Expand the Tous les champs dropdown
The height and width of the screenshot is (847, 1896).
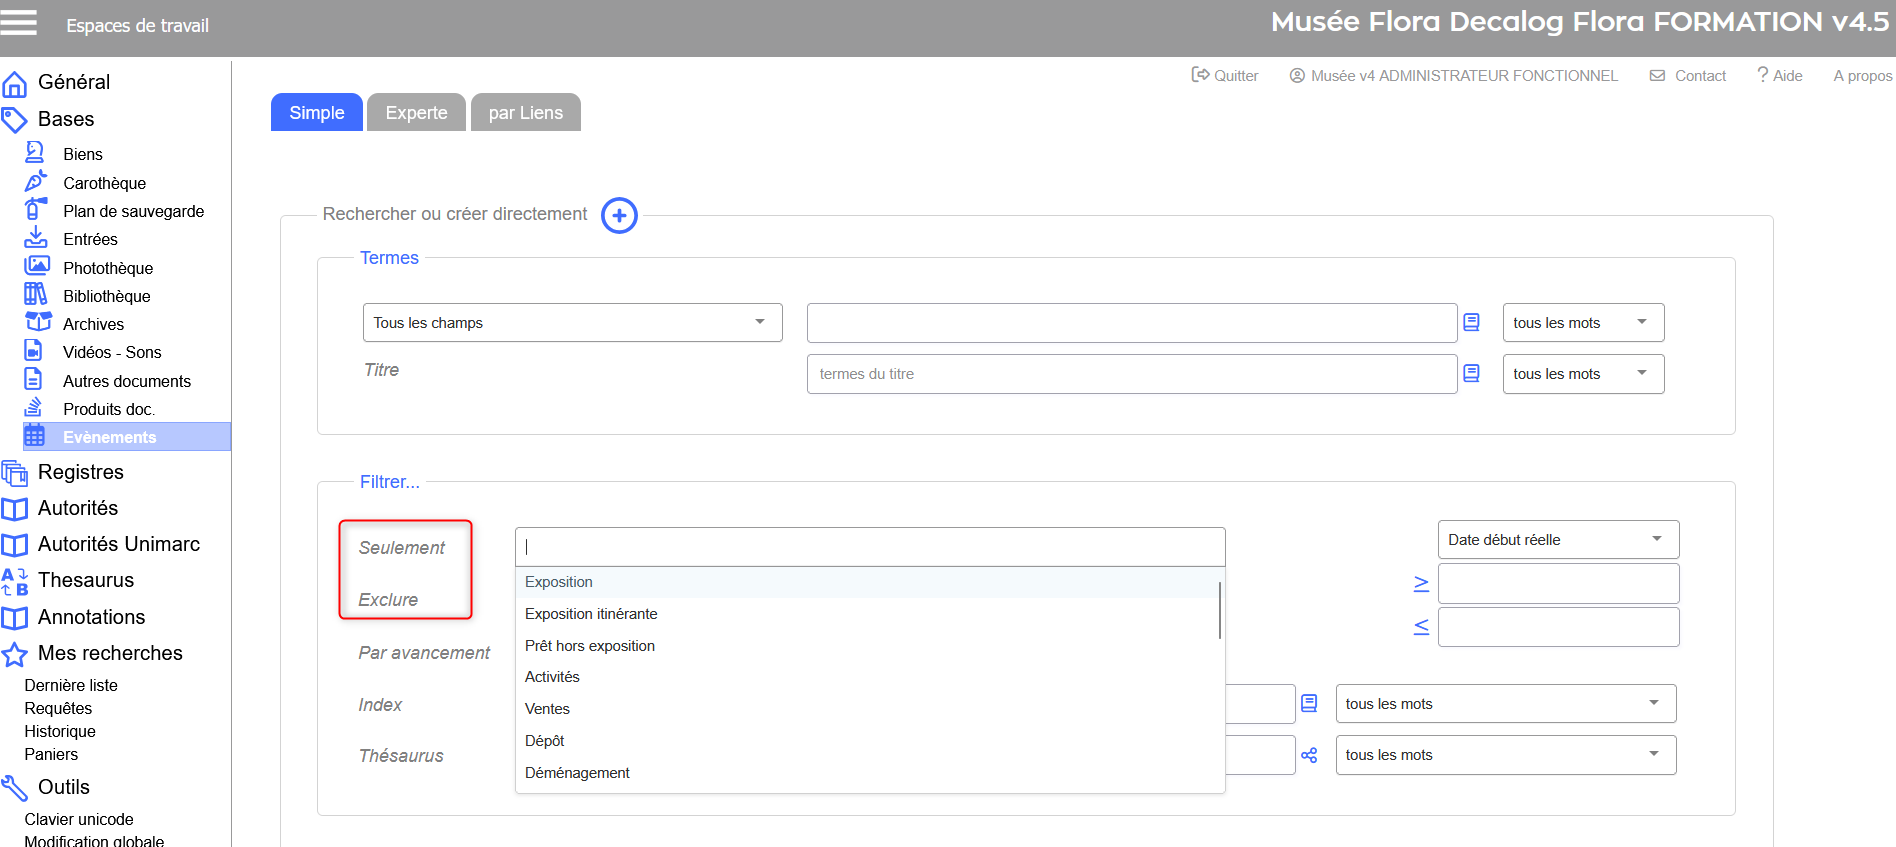[572, 323]
